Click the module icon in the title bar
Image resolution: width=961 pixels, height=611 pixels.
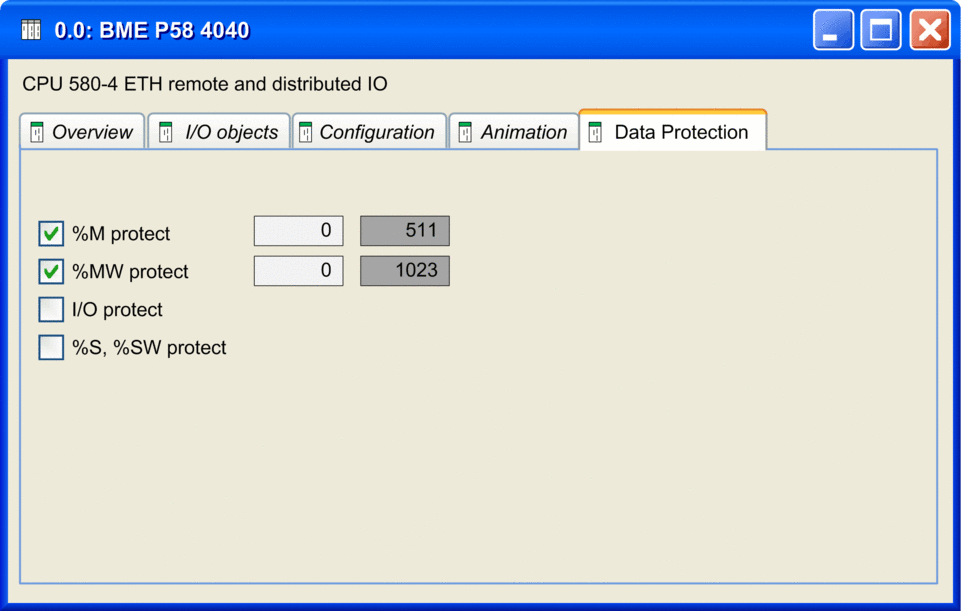point(31,31)
